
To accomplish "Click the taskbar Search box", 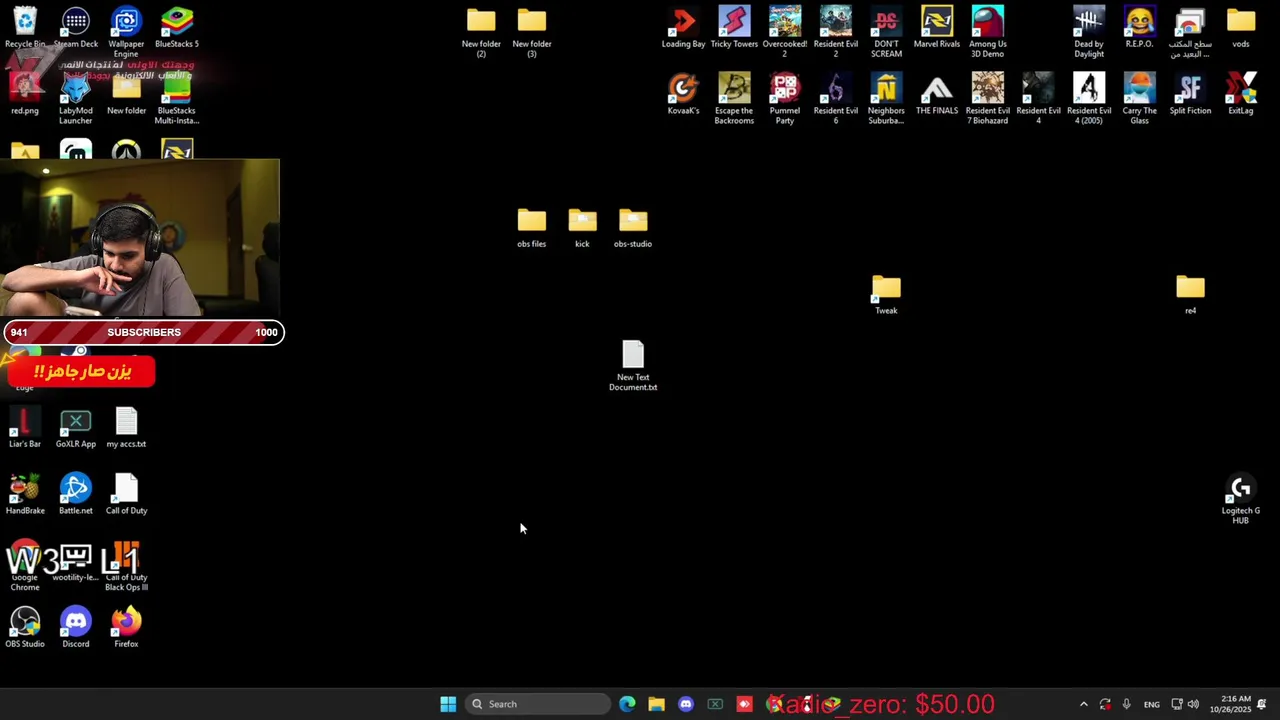I will point(538,704).
